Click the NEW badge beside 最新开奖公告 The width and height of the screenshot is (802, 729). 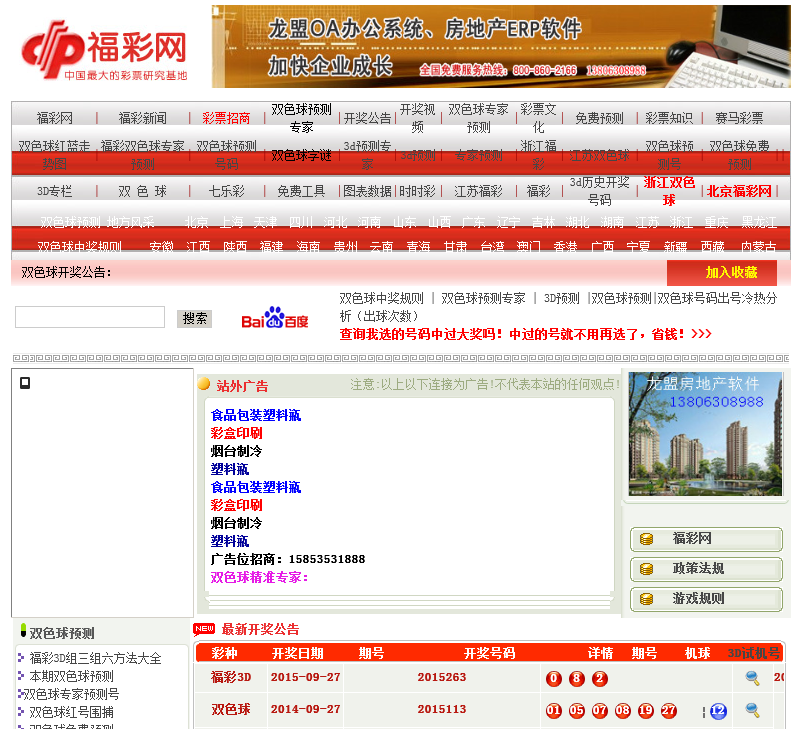204,629
